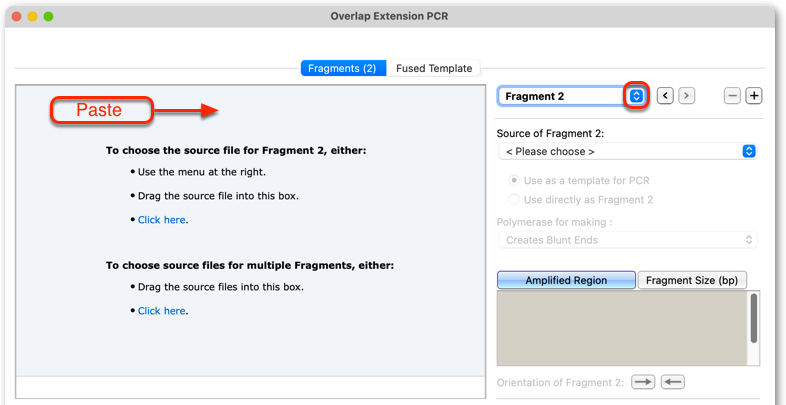The height and width of the screenshot is (405, 786).
Task: Set fragment orientation to forward arrow
Action: point(643,382)
